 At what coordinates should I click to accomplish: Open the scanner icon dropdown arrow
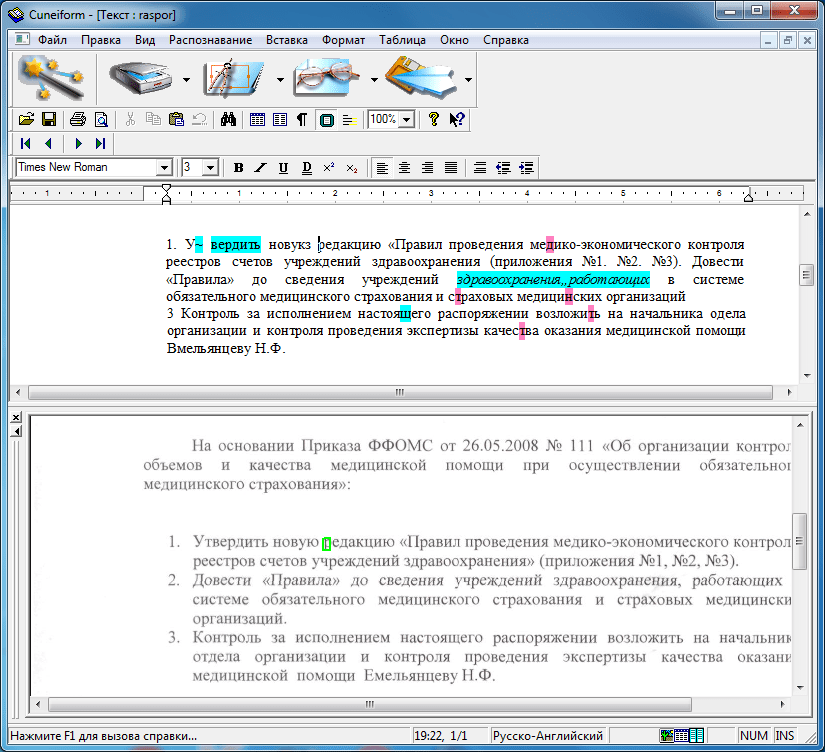187,80
